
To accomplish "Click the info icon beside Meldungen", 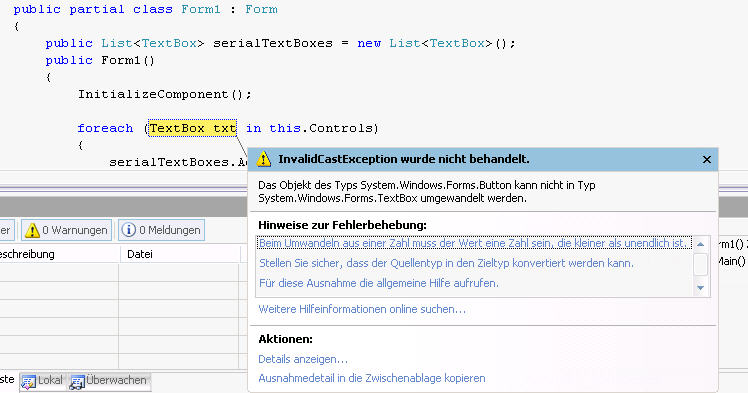I will (x=128, y=230).
